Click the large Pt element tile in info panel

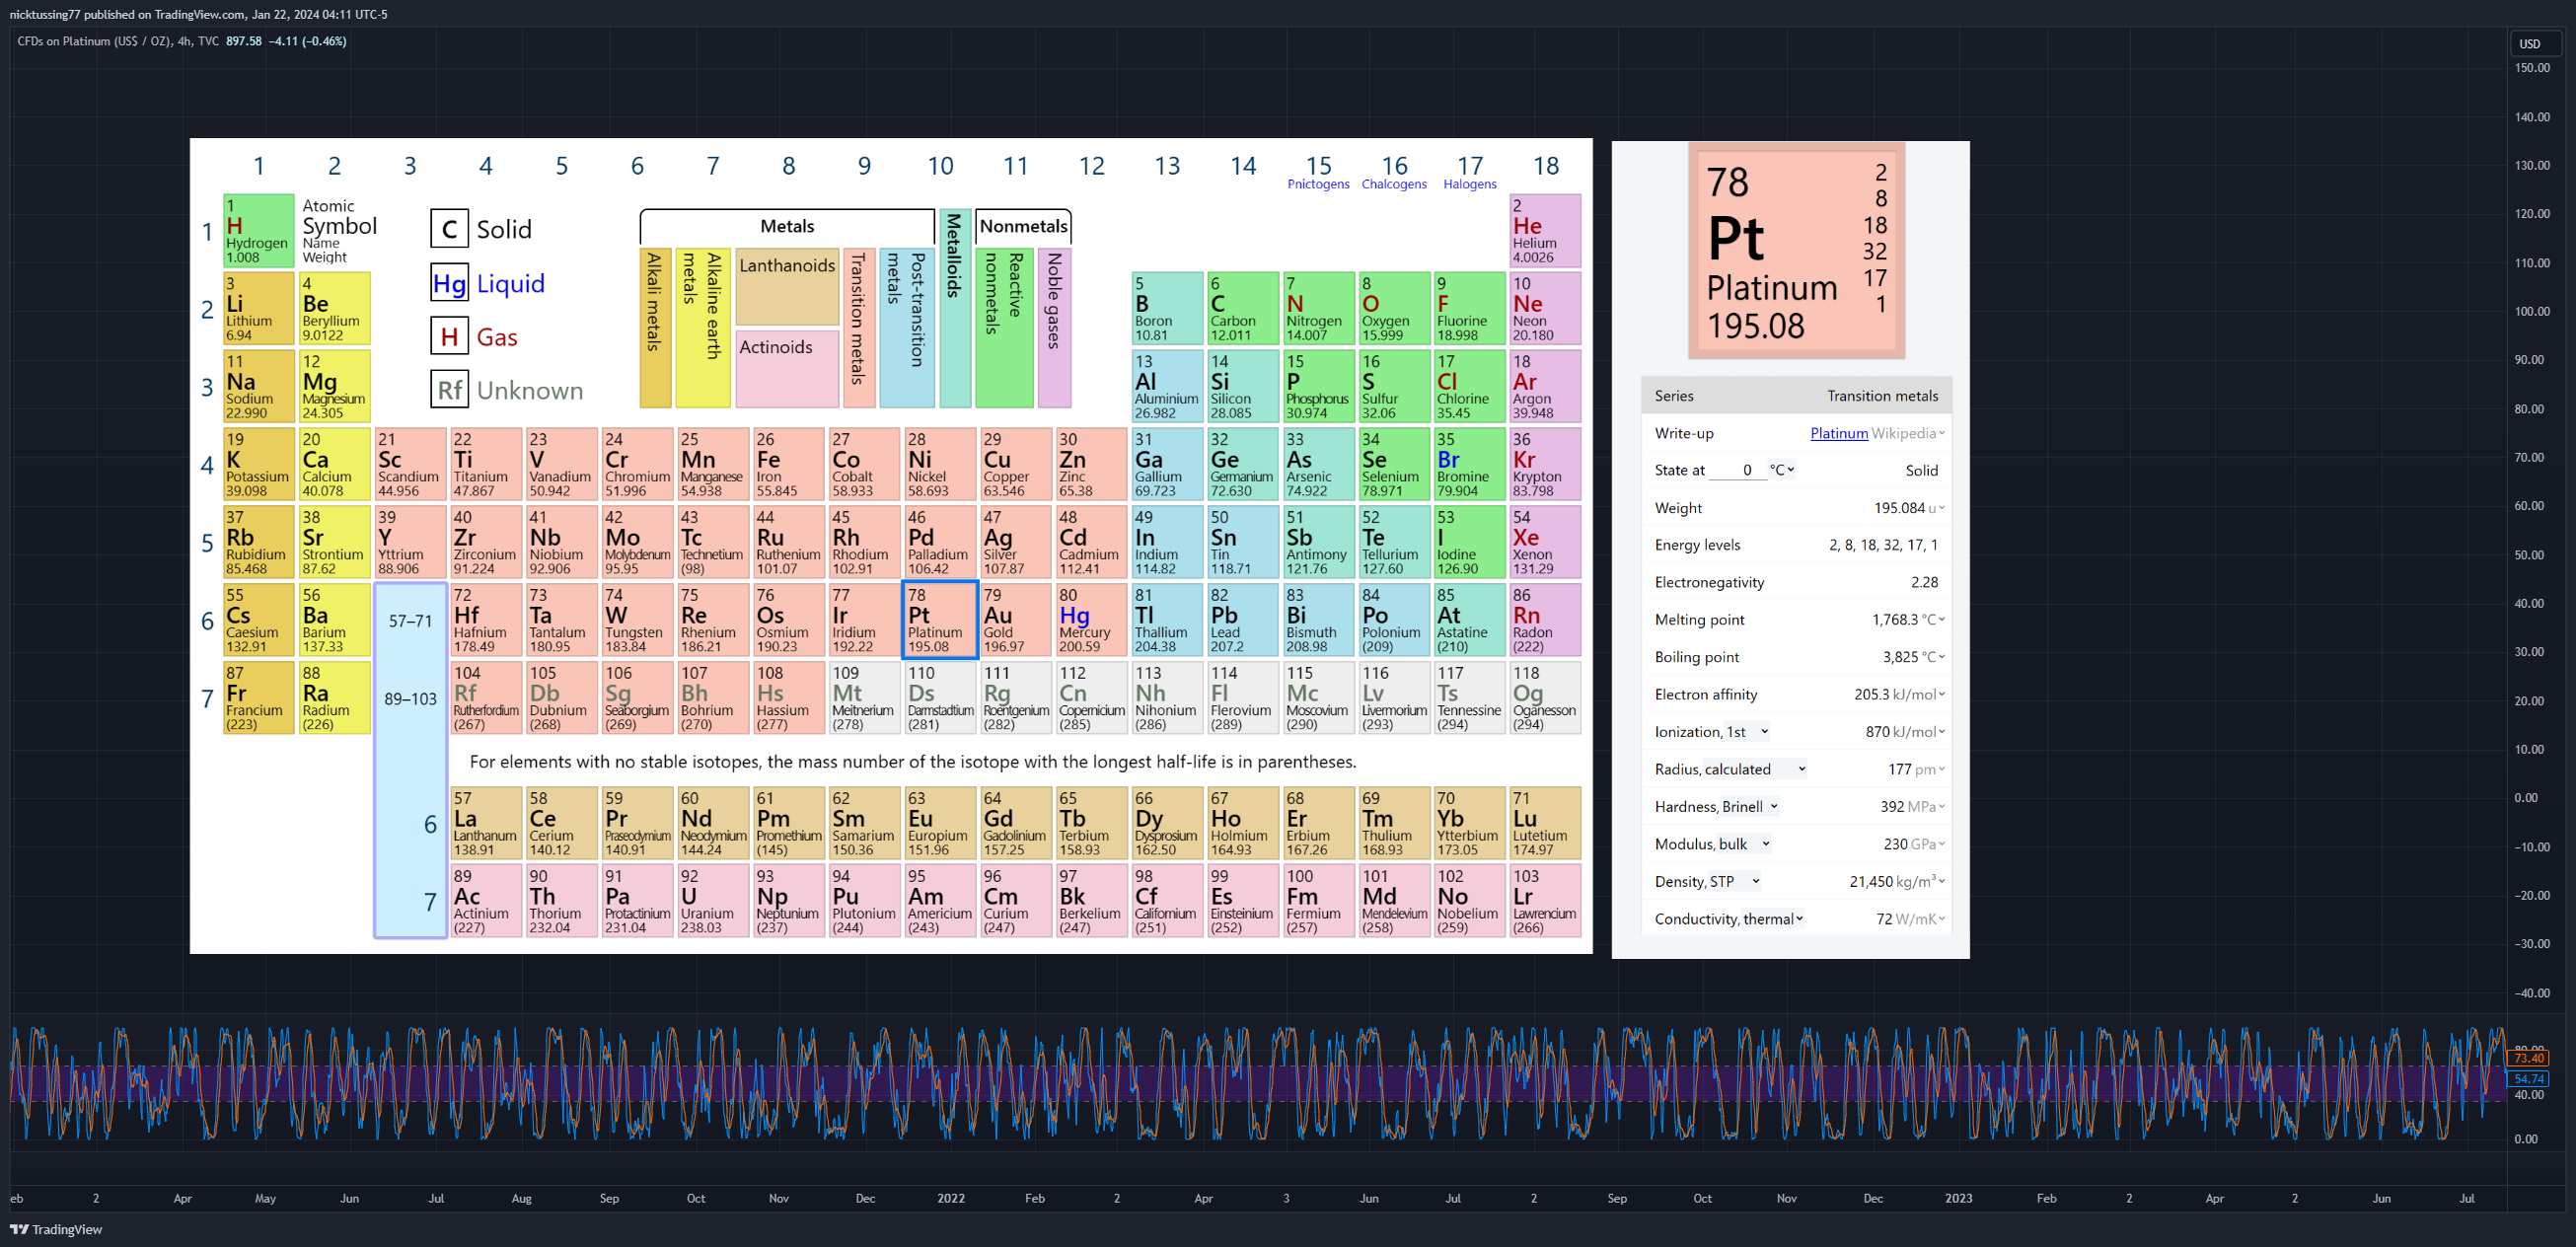tap(1796, 251)
